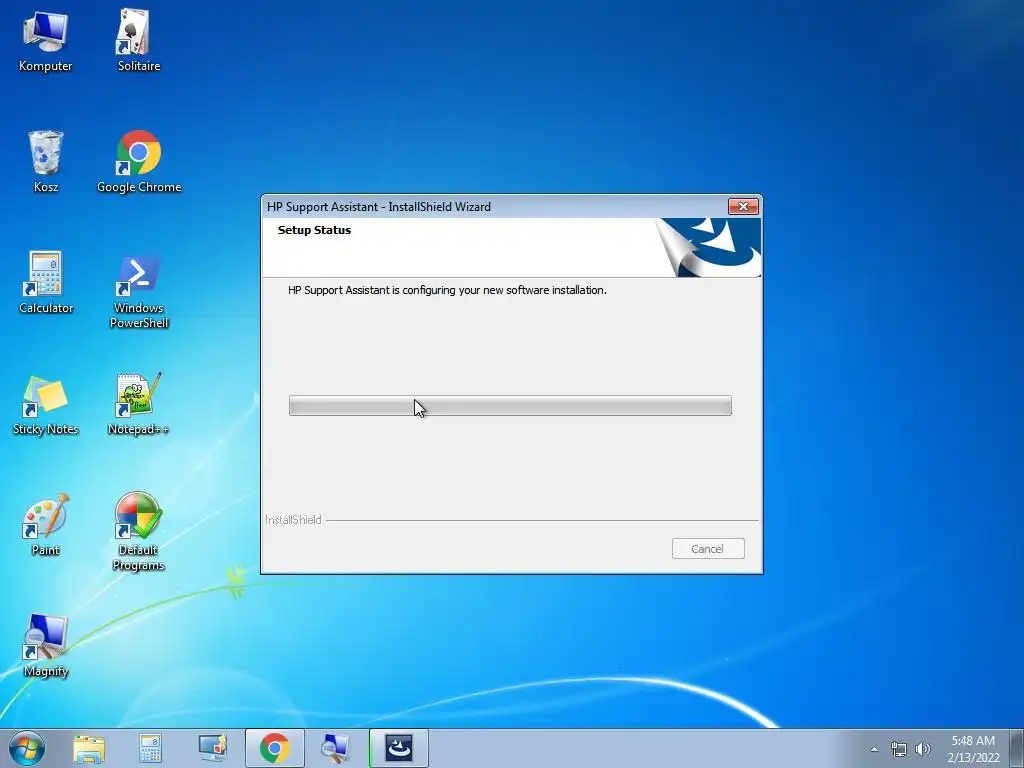
Task: Open the monitor personalization taskbar icon
Action: (213, 748)
